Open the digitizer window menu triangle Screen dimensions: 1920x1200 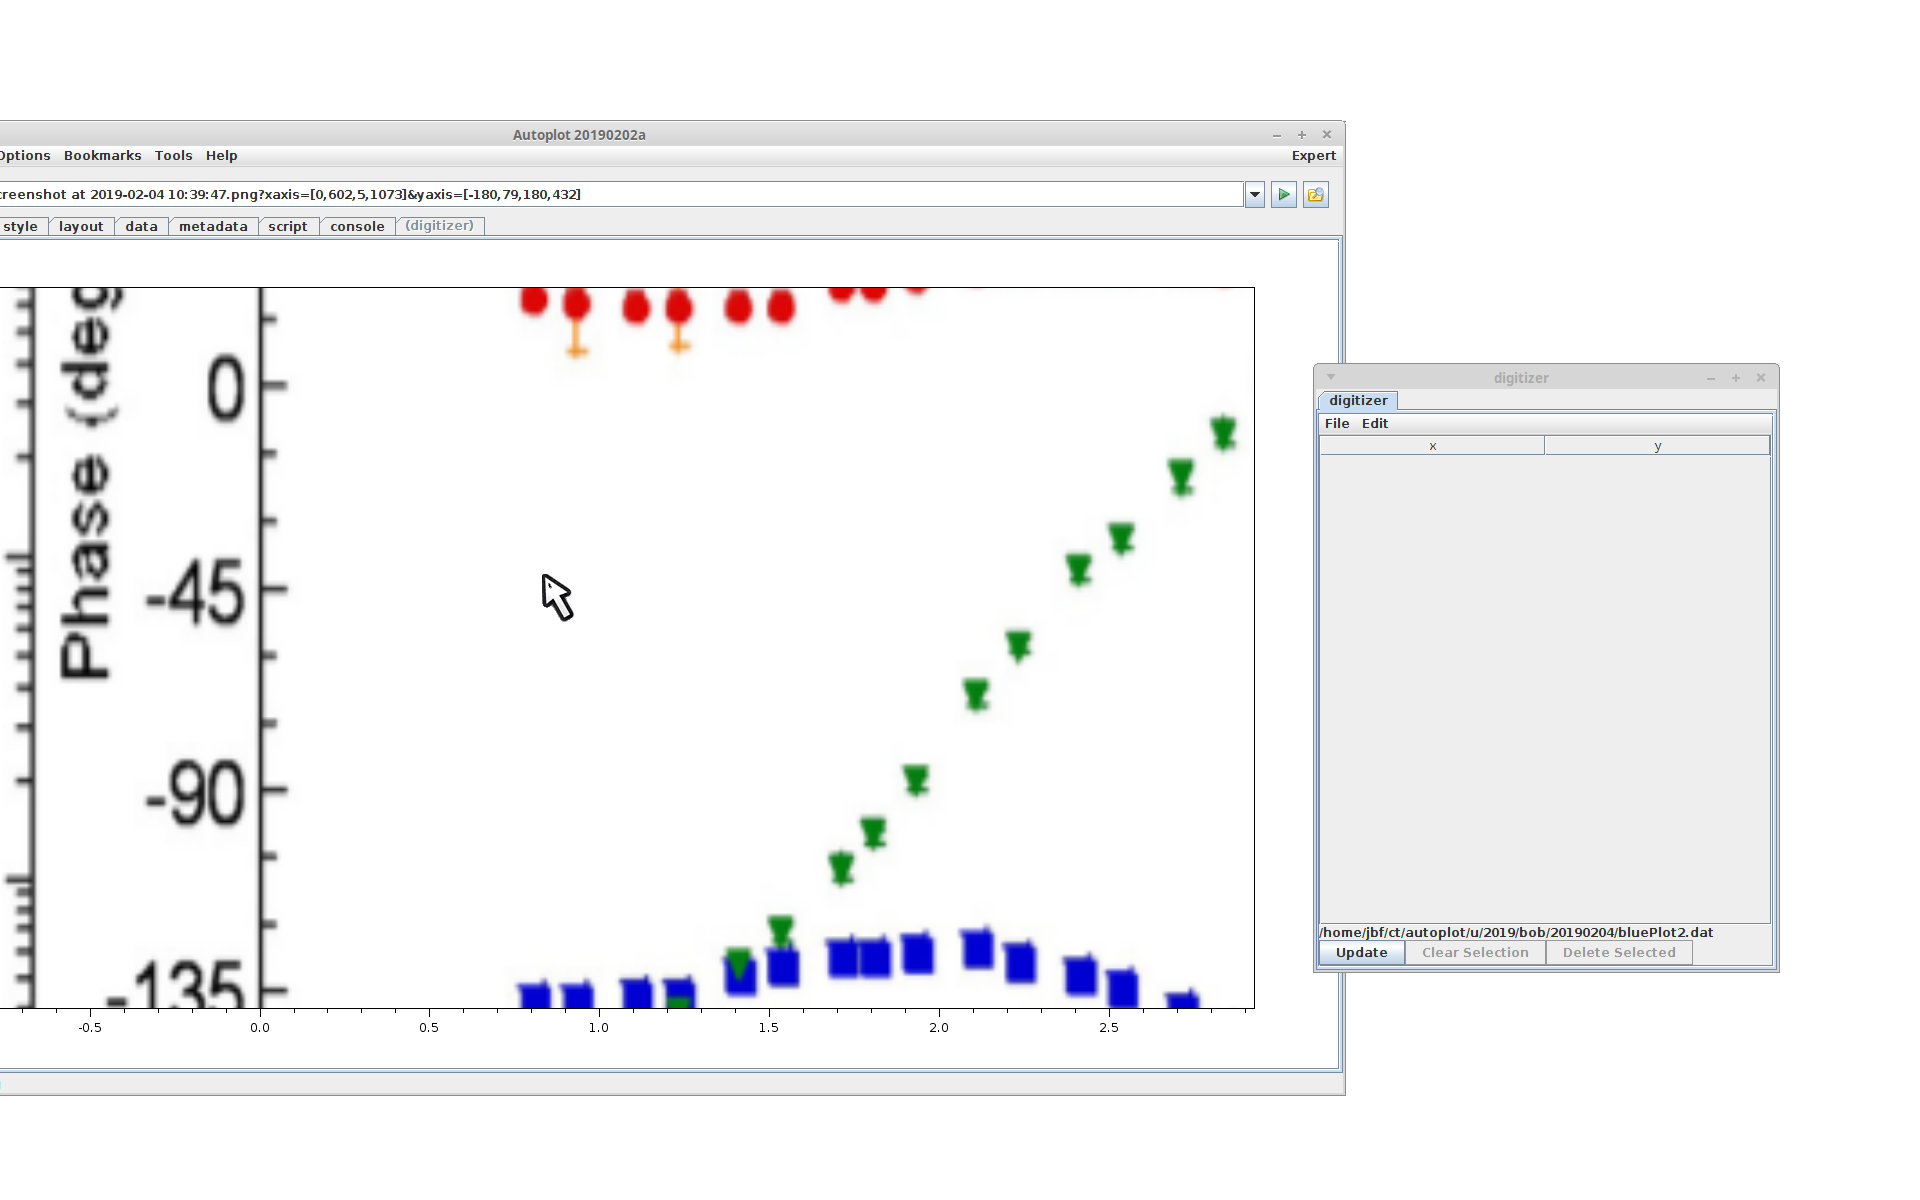(1331, 377)
